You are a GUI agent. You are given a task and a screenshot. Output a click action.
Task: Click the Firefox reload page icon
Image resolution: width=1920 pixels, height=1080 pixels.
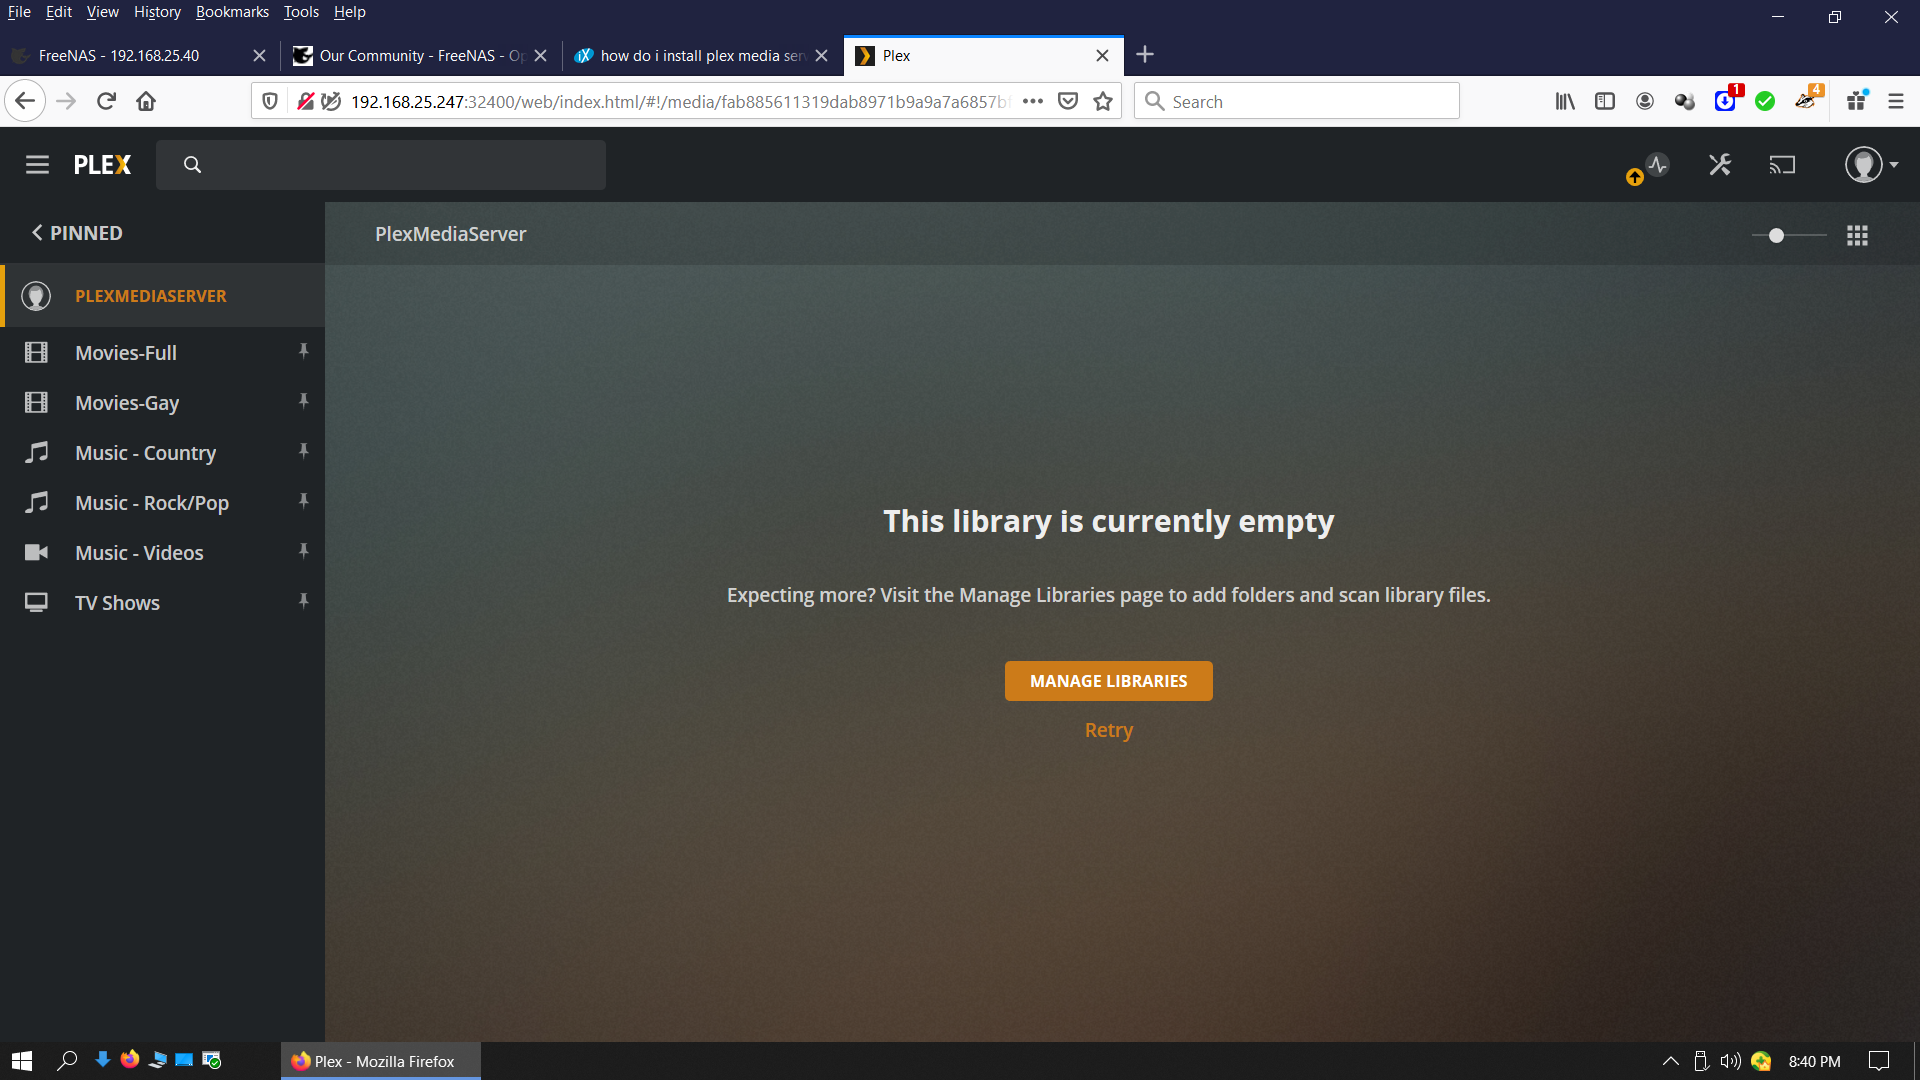click(107, 101)
